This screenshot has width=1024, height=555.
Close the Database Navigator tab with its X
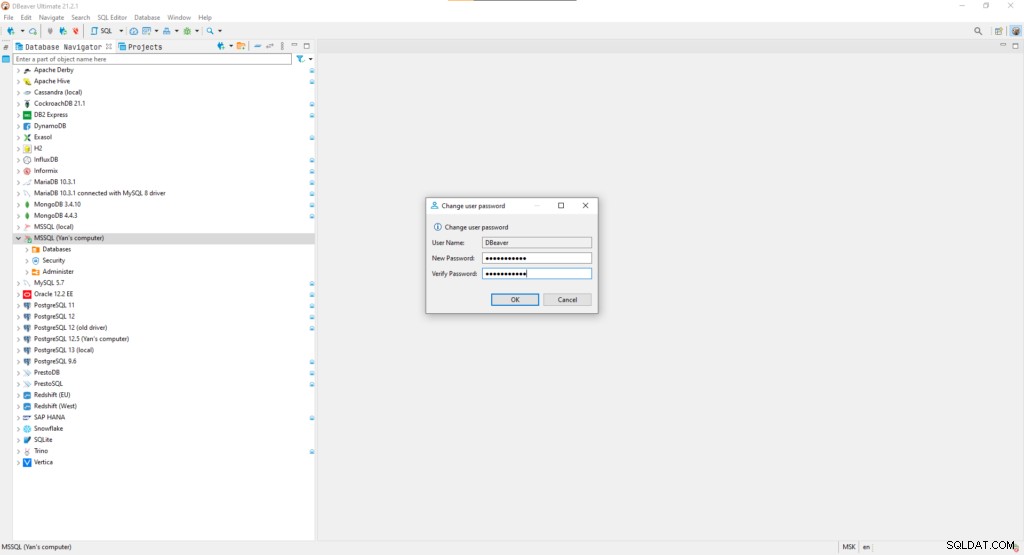coord(109,46)
